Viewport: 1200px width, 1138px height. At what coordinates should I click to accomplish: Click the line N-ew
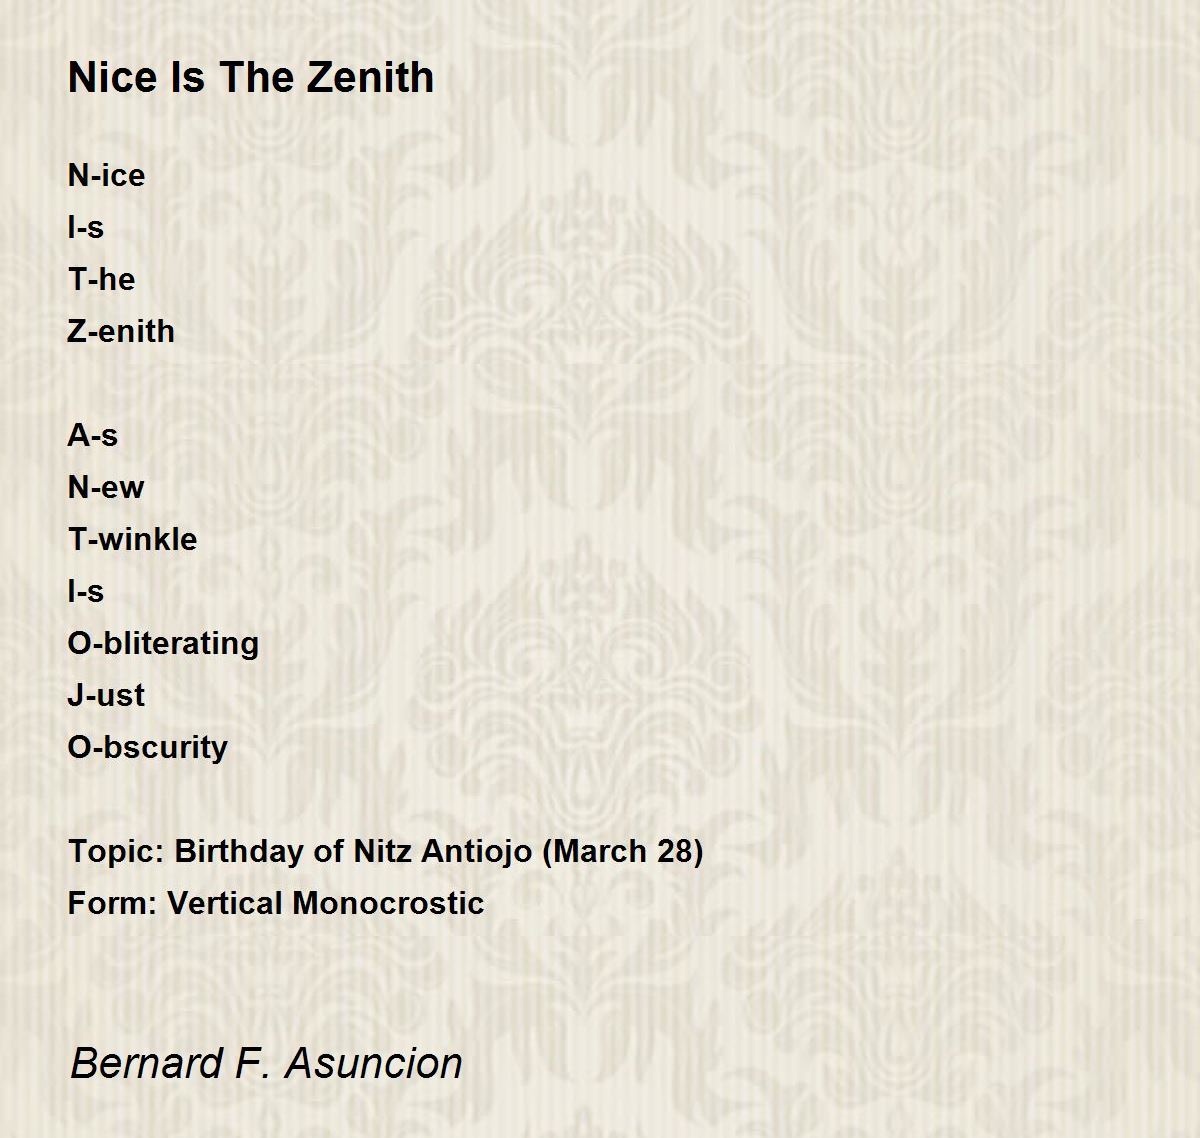click(106, 487)
